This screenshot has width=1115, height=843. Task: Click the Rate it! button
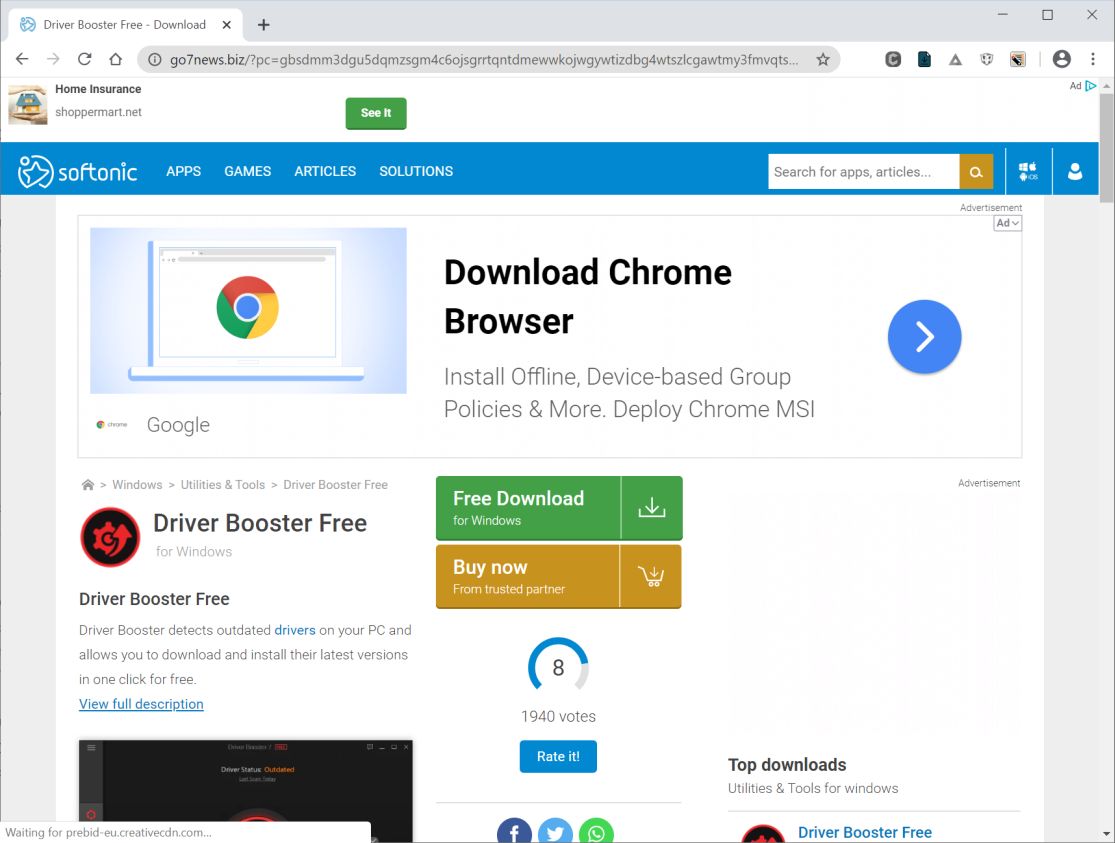(558, 756)
